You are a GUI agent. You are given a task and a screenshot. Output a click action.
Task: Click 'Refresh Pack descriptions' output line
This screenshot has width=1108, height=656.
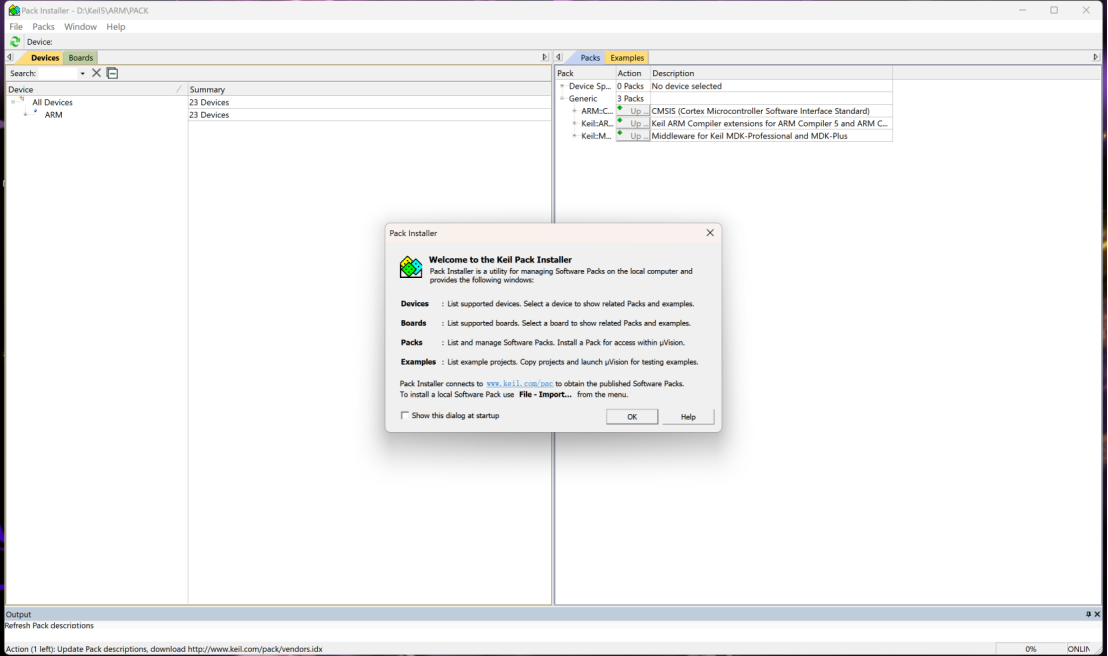coord(49,626)
